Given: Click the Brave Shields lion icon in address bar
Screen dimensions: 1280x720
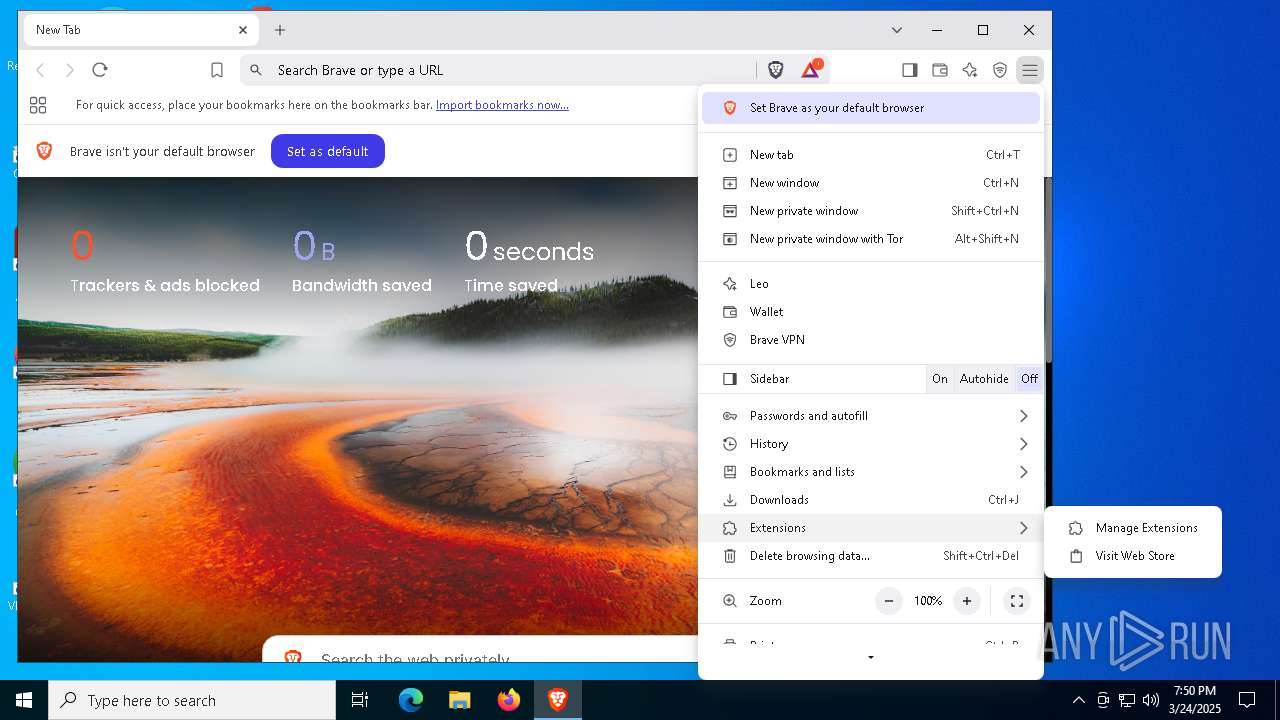Looking at the screenshot, I should tap(776, 70).
